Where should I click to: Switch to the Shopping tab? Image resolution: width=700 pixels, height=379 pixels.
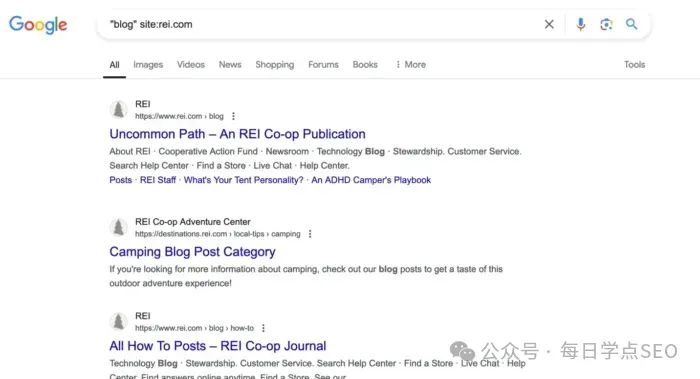(x=275, y=65)
